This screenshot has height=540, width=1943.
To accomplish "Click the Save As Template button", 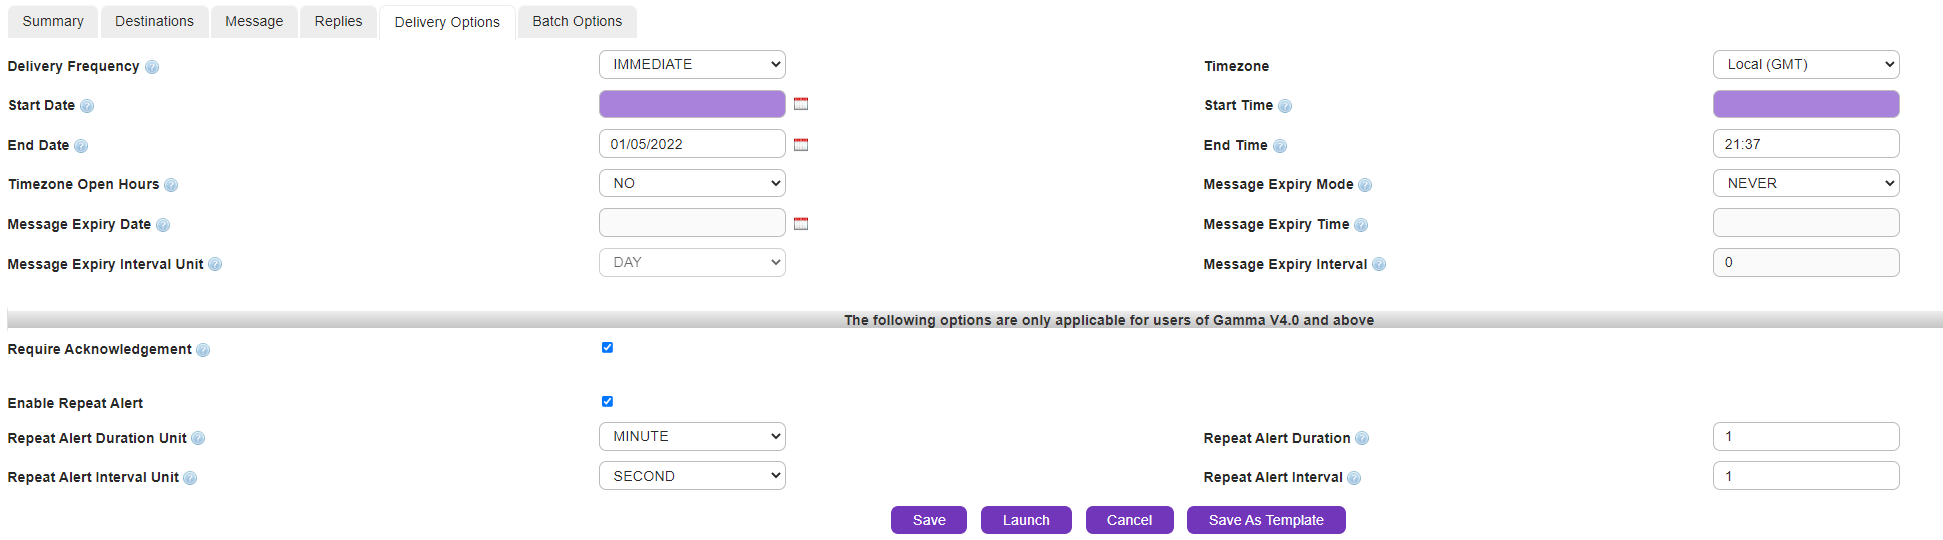I will 1265,520.
